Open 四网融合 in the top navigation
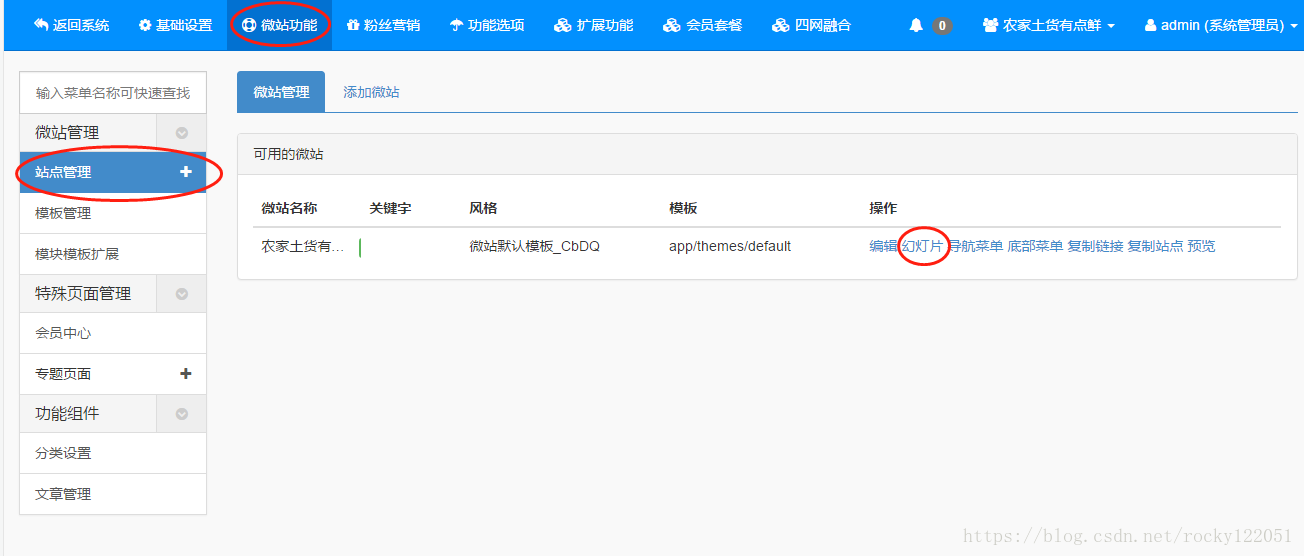 click(x=811, y=25)
